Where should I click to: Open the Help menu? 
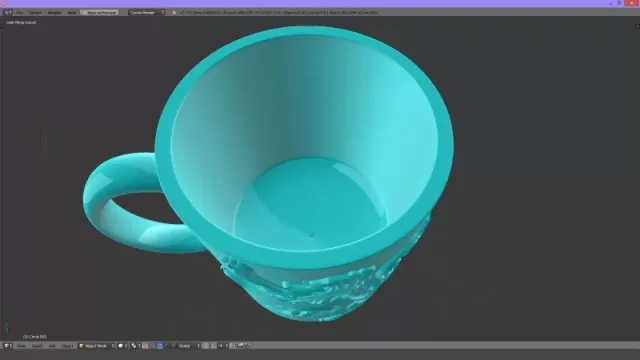pyautogui.click(x=72, y=13)
